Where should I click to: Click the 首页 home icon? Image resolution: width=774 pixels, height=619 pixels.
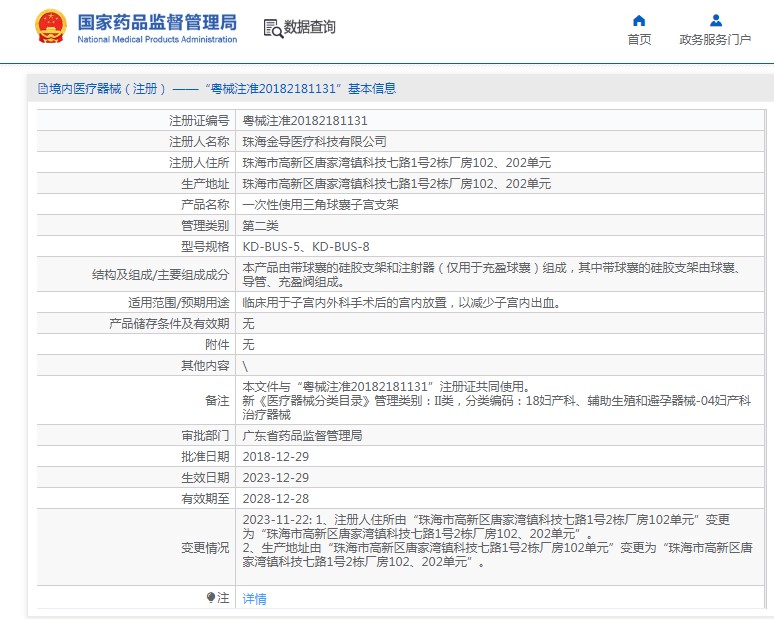(639, 20)
